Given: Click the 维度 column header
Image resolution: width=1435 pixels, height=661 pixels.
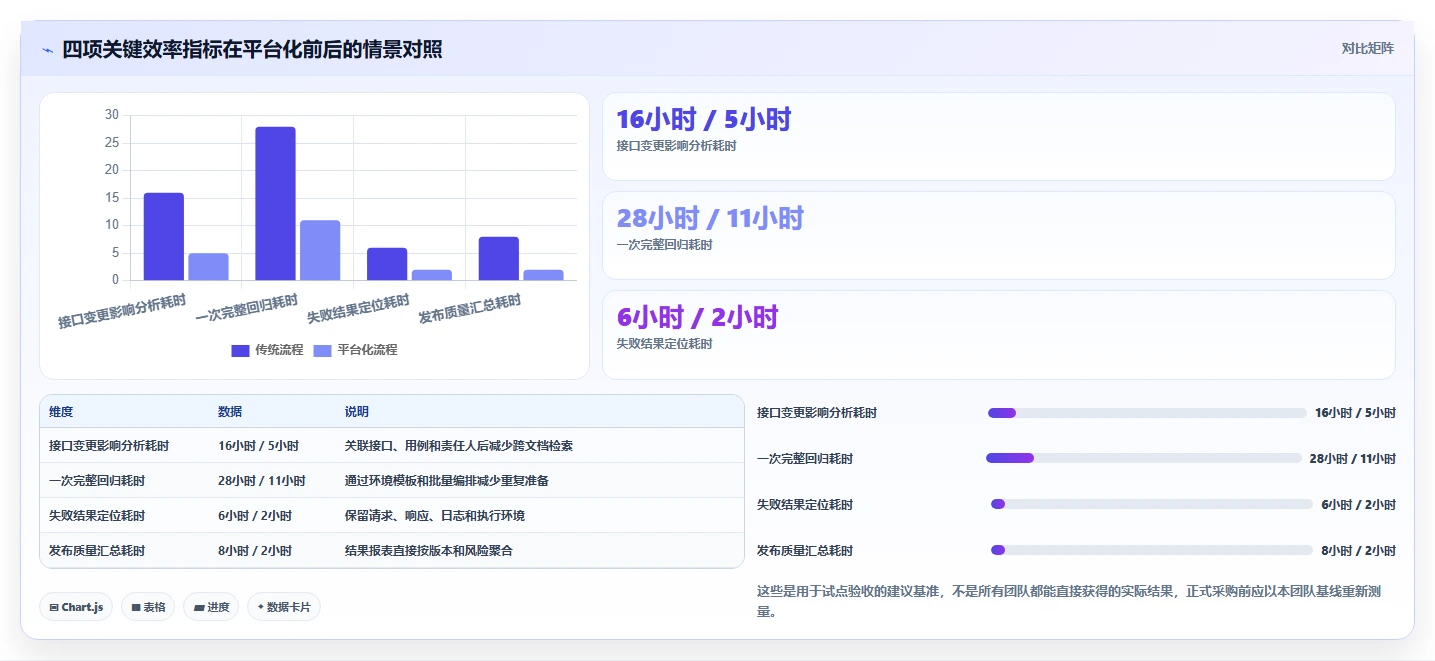Looking at the screenshot, I should [61, 412].
